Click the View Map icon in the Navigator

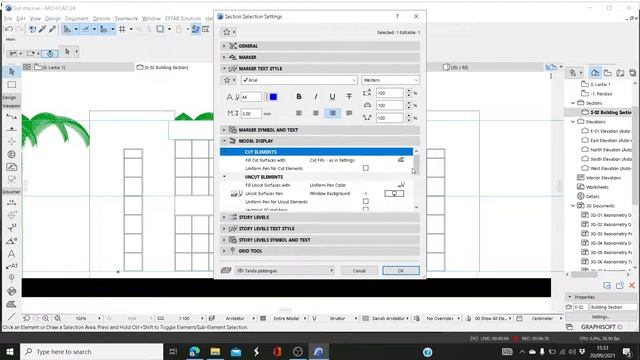608,73
